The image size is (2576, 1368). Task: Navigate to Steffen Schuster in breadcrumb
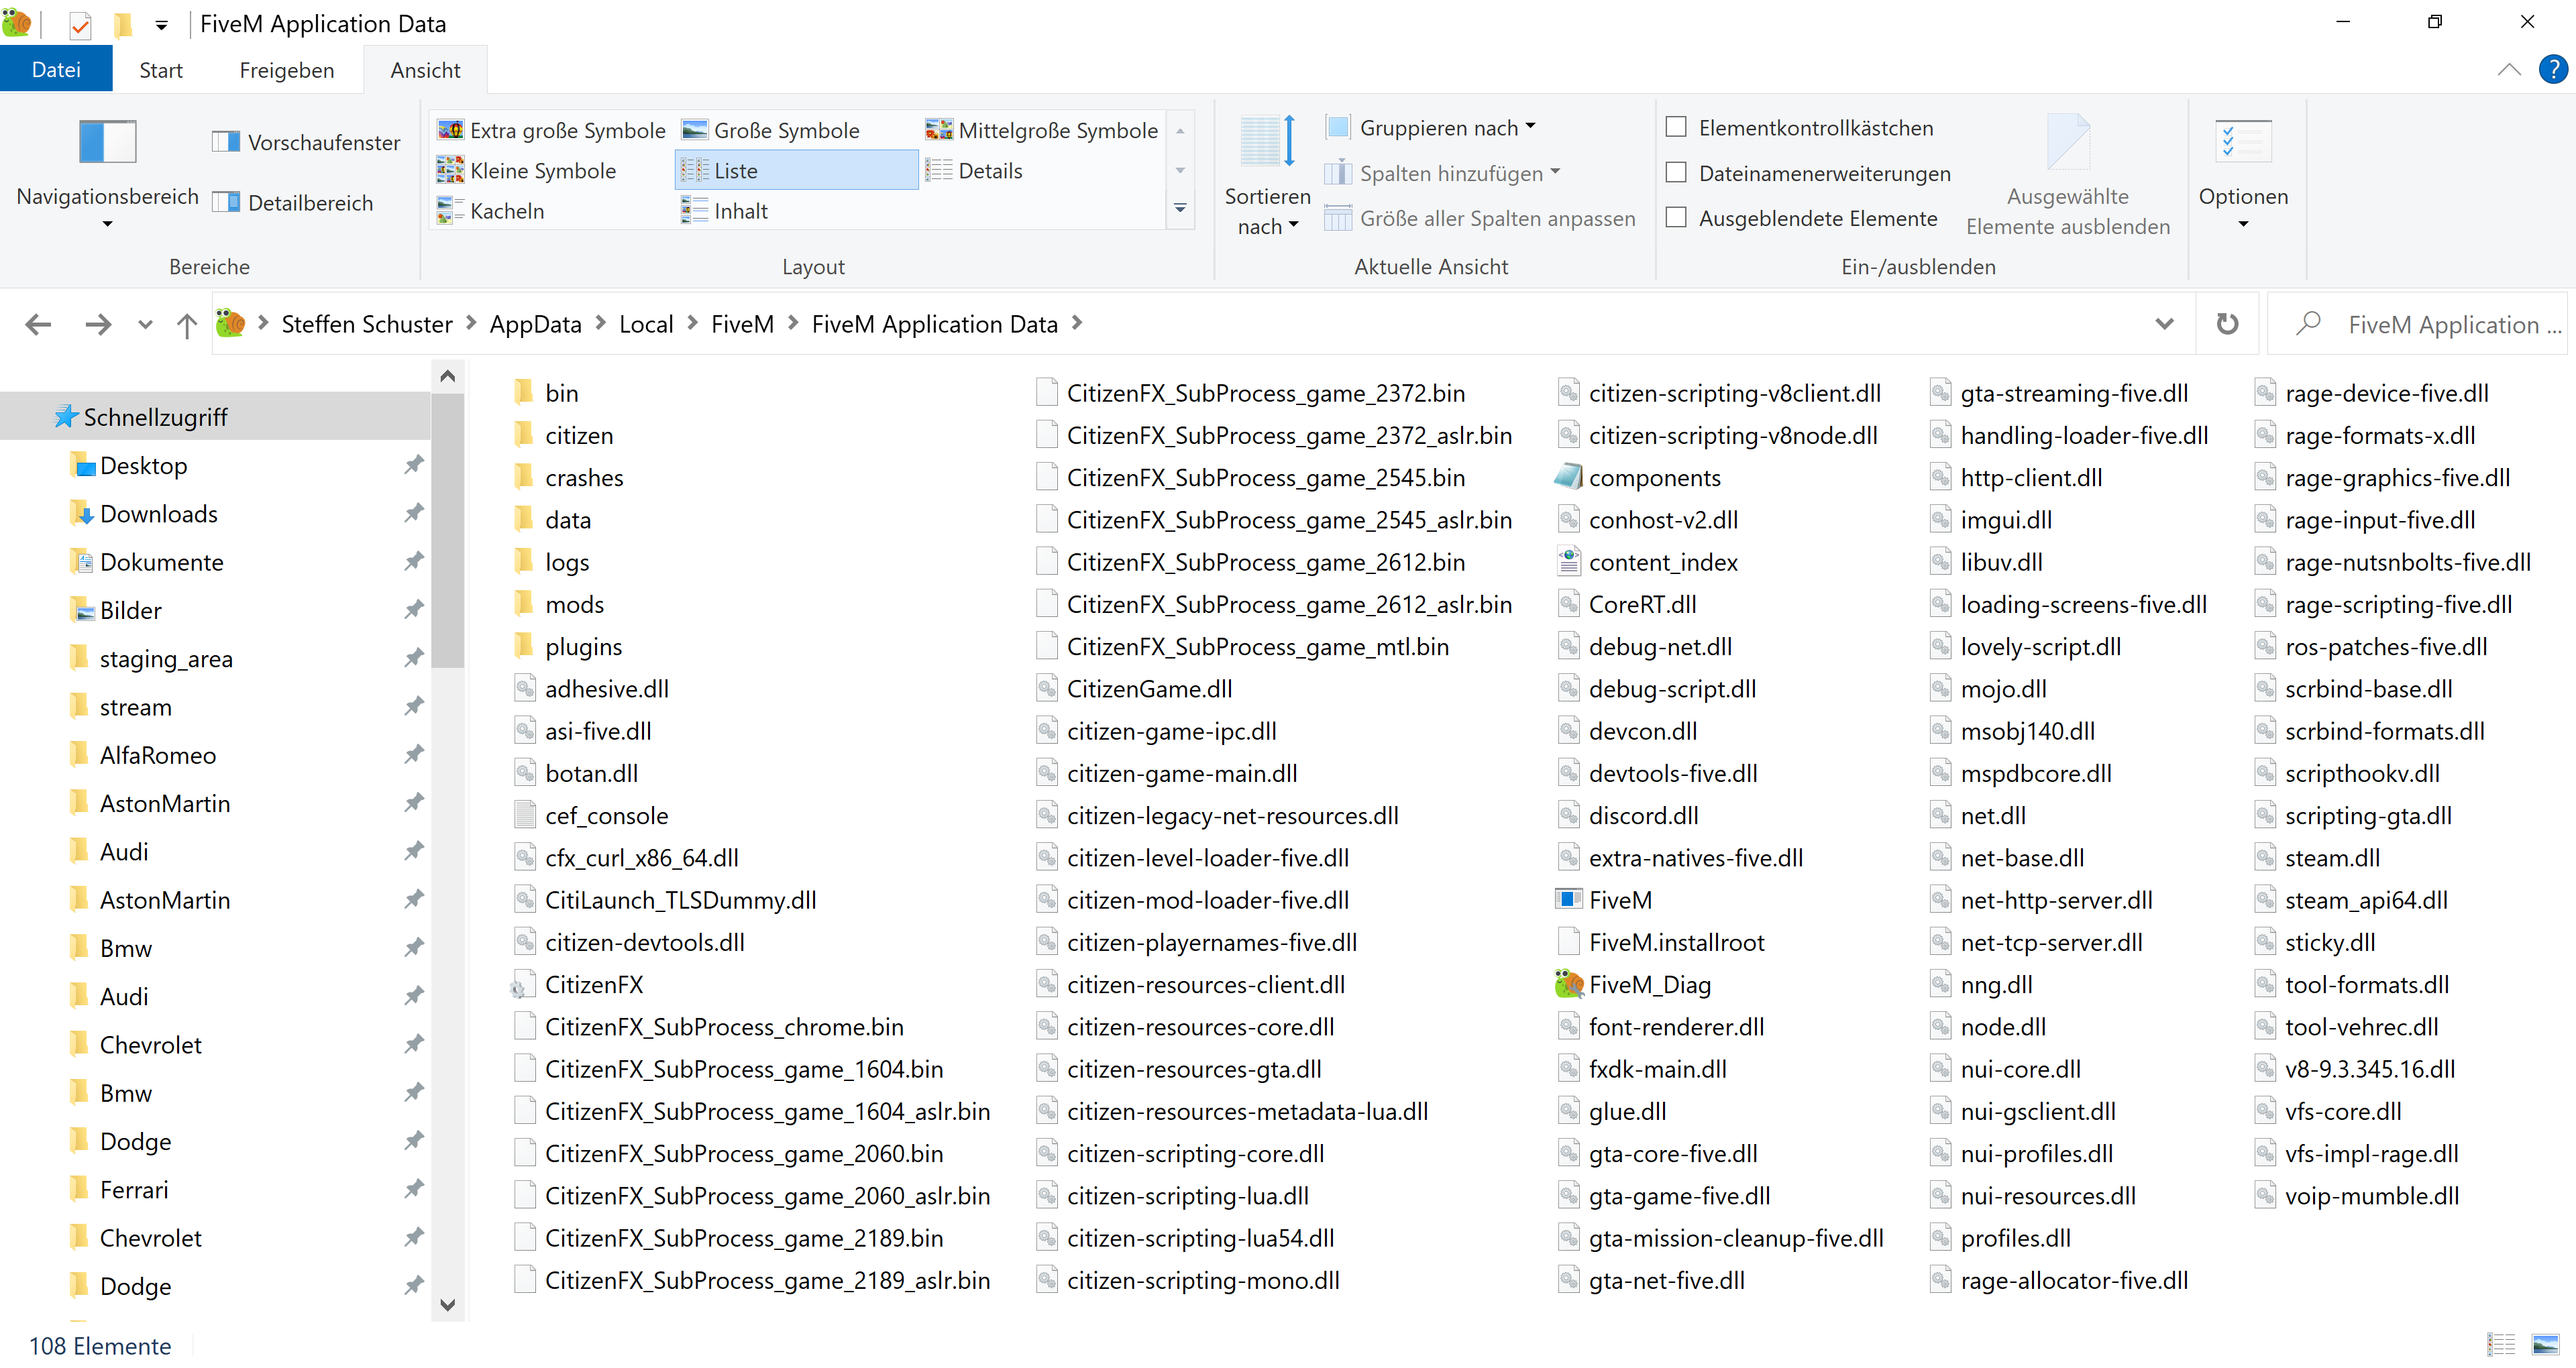(x=366, y=324)
